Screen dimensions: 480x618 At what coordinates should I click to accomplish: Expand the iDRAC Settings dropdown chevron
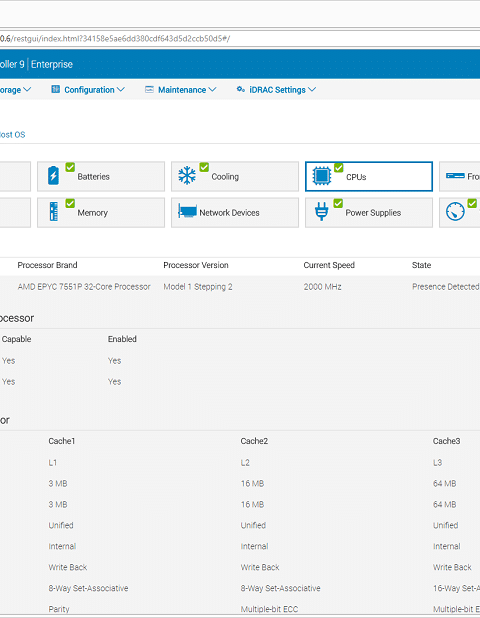pos(312,90)
